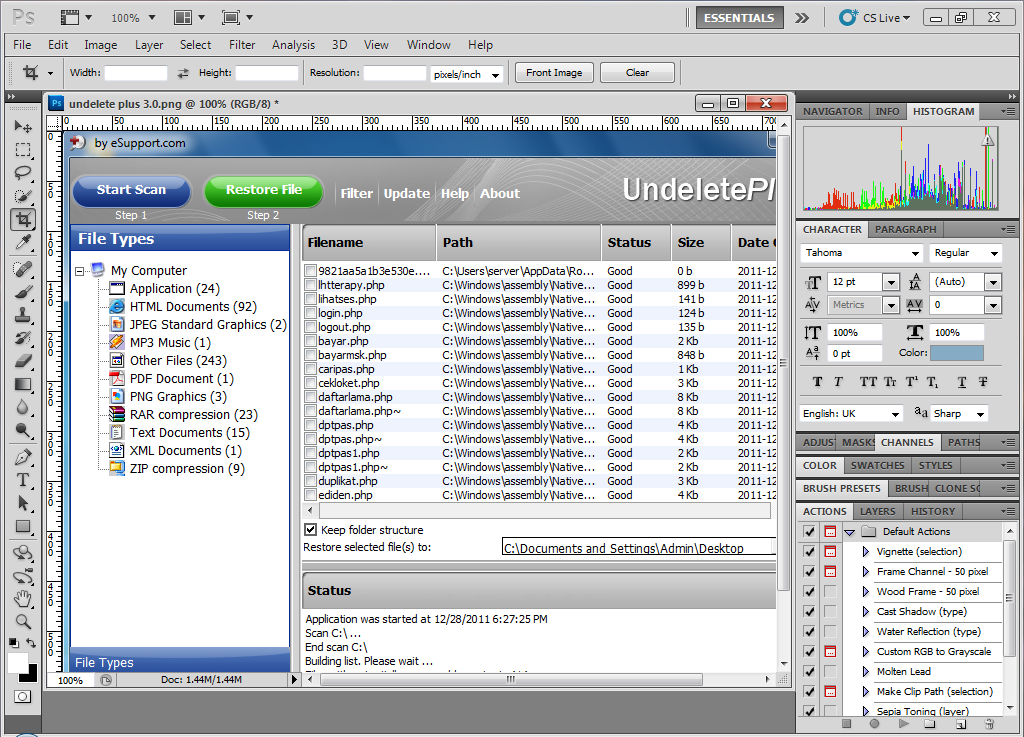Expand the Sepia Toning (layer) action
Screen dimensions: 1024x737
[866, 712]
